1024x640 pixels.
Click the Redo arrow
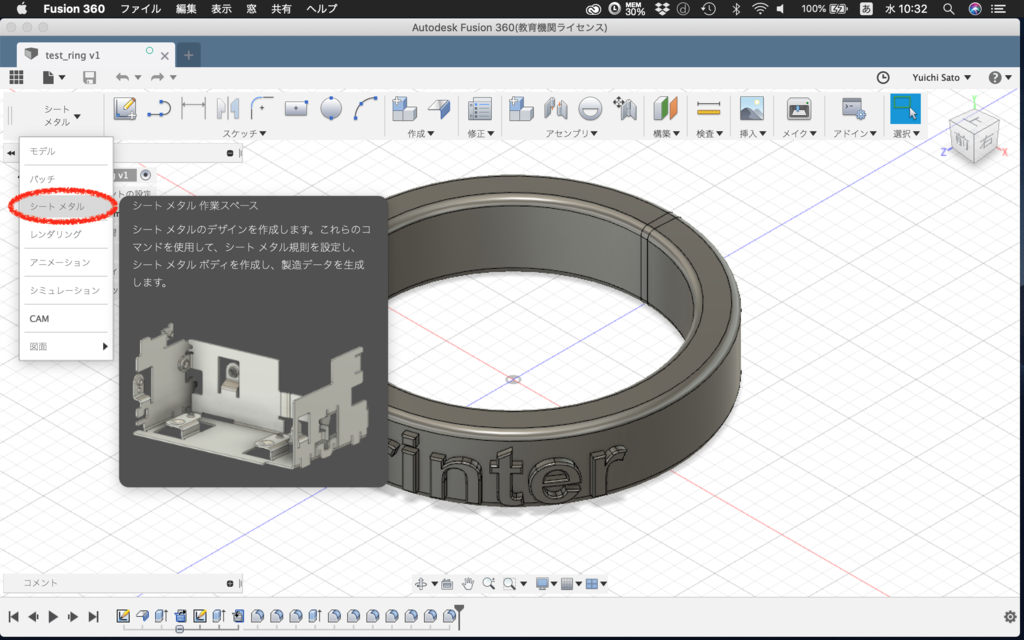click(157, 77)
